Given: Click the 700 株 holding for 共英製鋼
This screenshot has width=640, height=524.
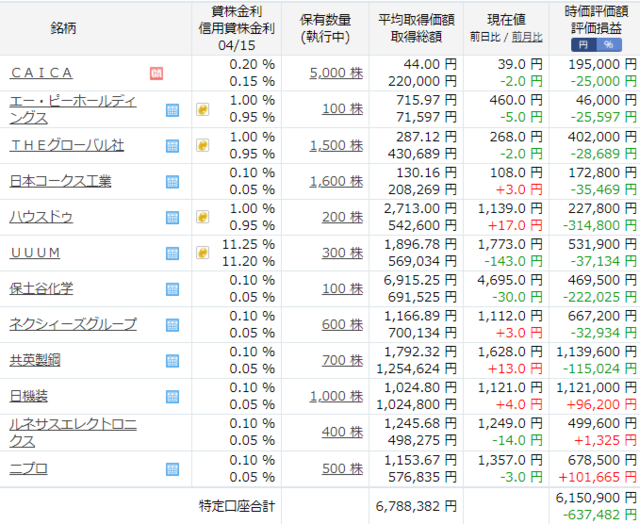Looking at the screenshot, I should 342,360.
